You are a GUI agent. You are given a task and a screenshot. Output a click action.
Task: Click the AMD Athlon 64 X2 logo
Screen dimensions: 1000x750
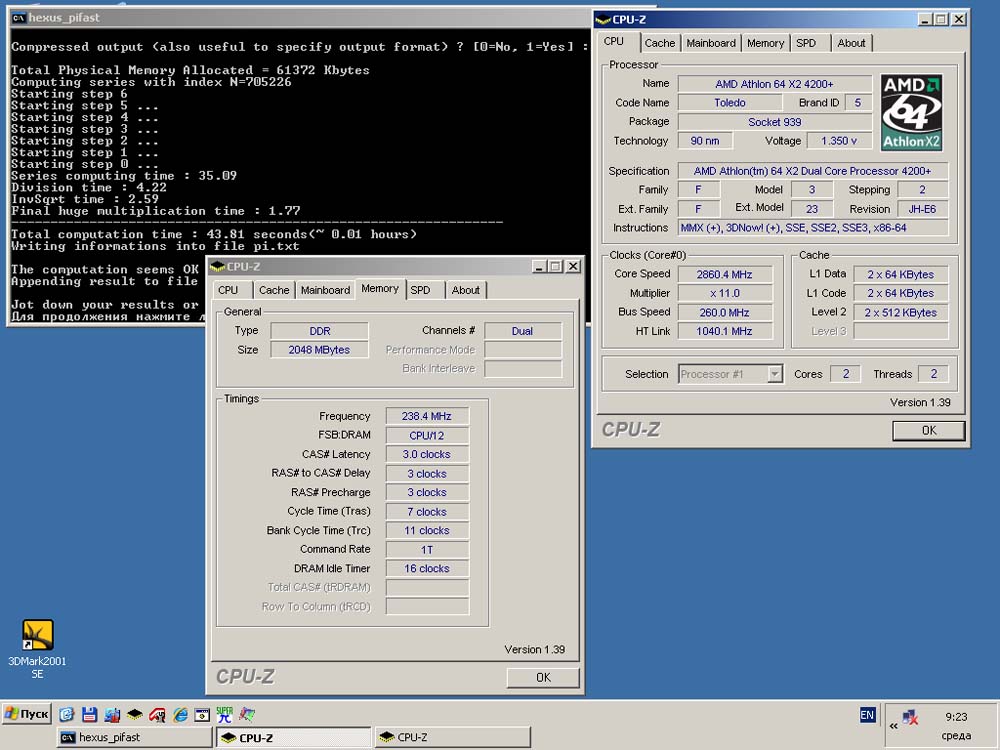point(911,112)
